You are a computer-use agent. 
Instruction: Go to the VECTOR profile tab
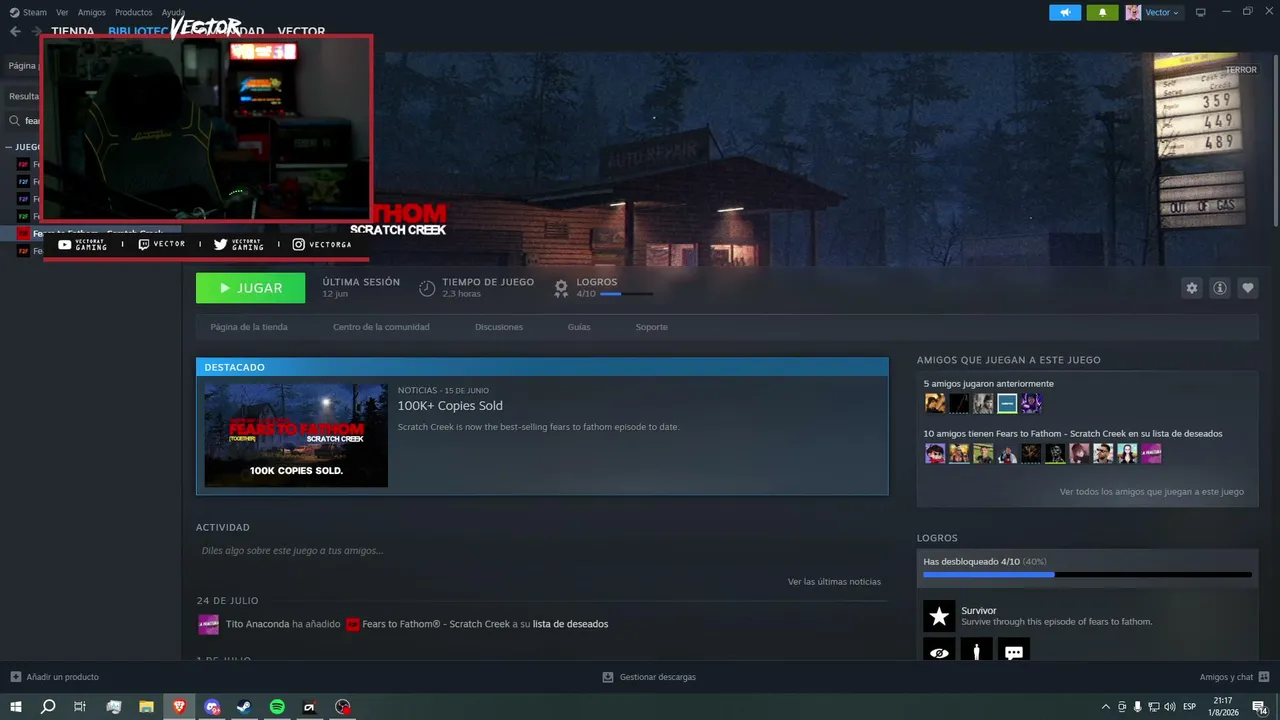click(301, 31)
